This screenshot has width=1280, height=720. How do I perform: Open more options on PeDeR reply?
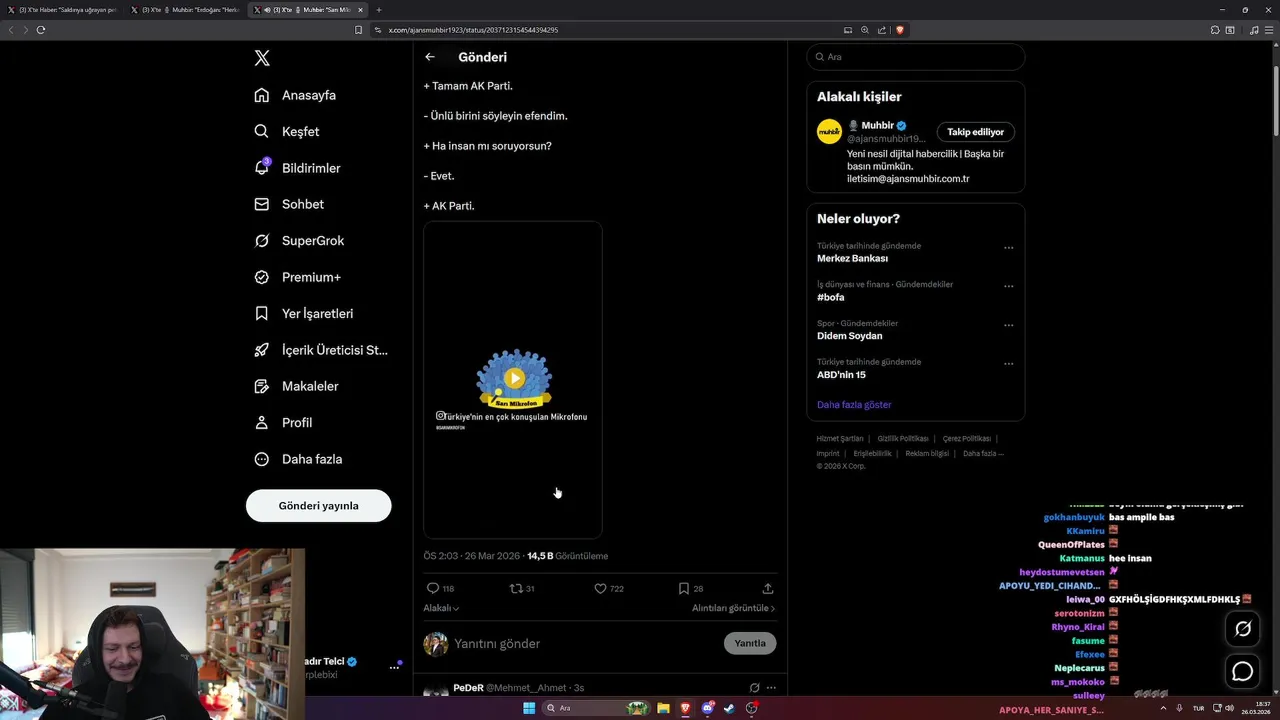(771, 688)
